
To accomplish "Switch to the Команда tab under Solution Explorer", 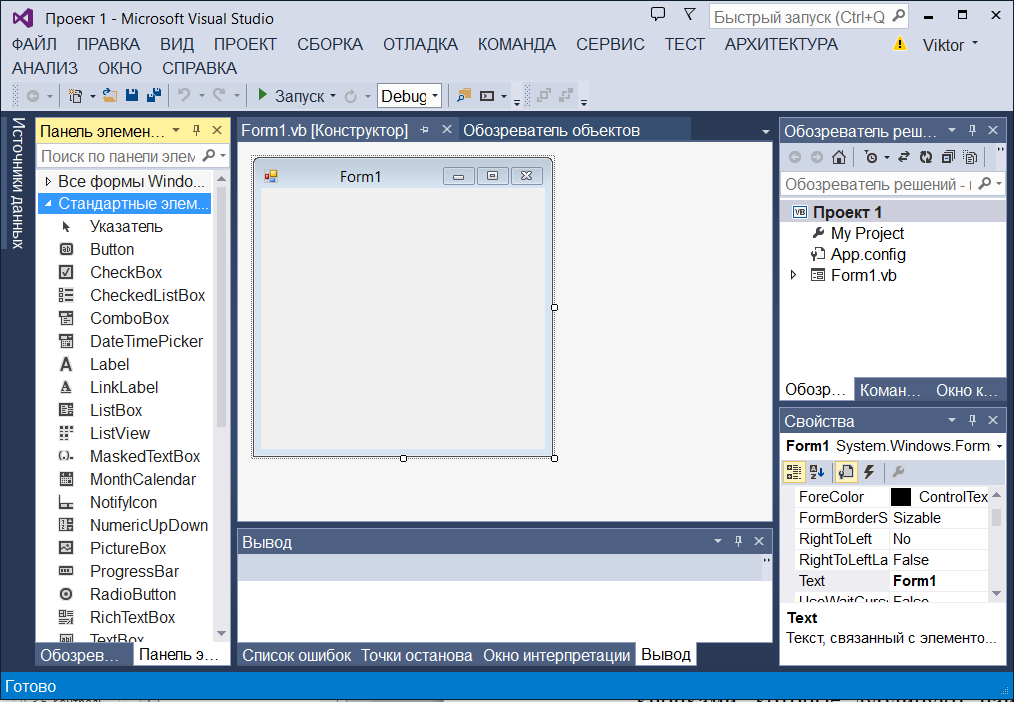I will pos(890,390).
